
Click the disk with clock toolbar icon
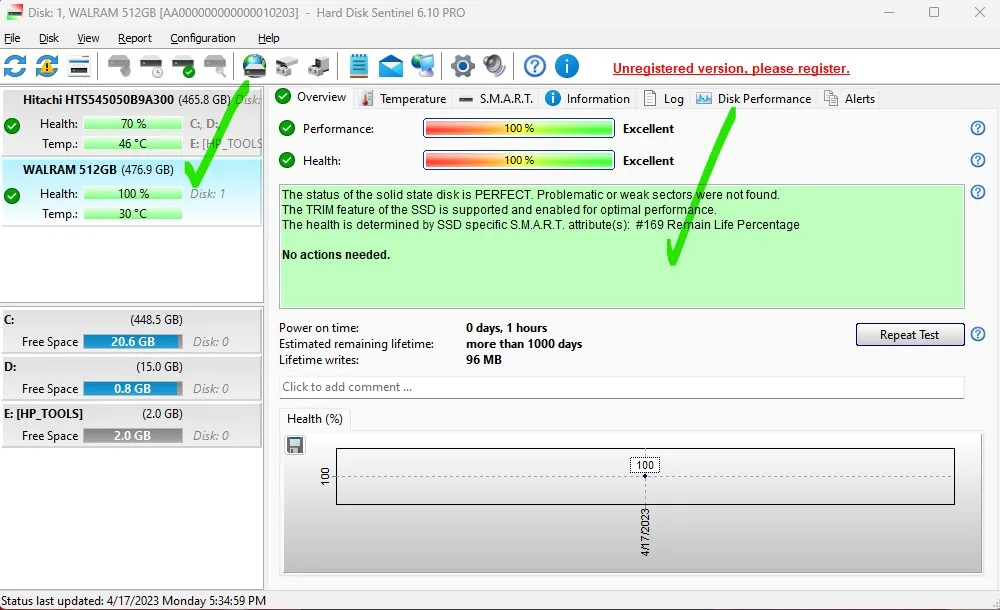tap(151, 66)
